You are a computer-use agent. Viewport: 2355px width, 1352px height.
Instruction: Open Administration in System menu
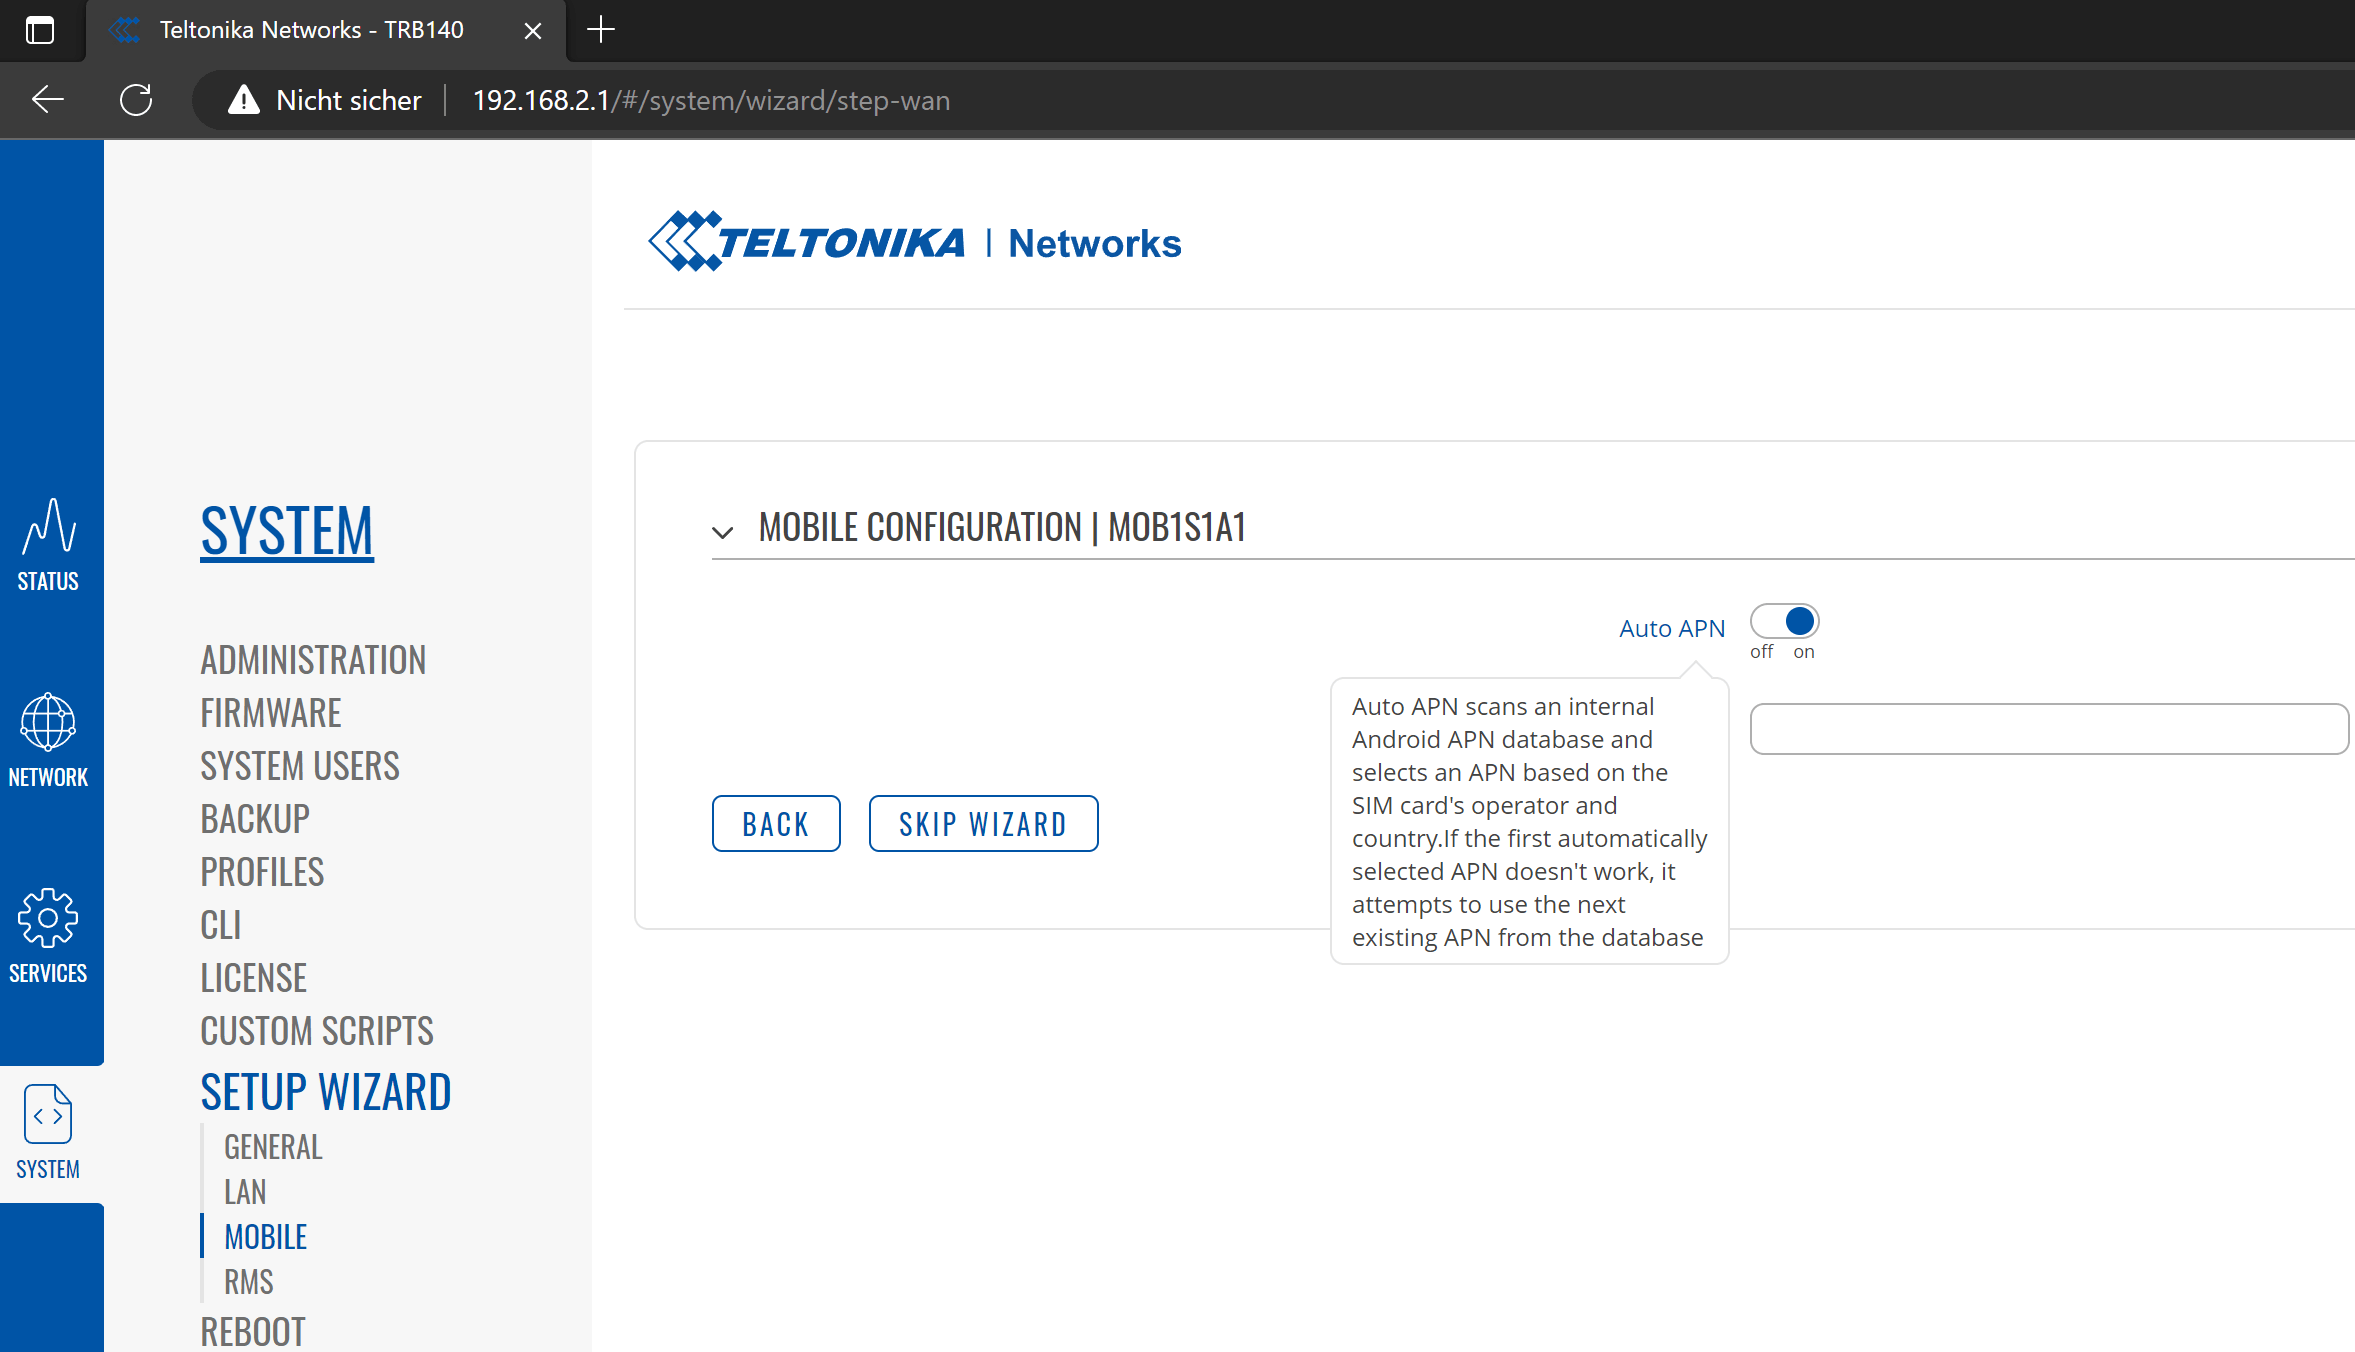313,660
